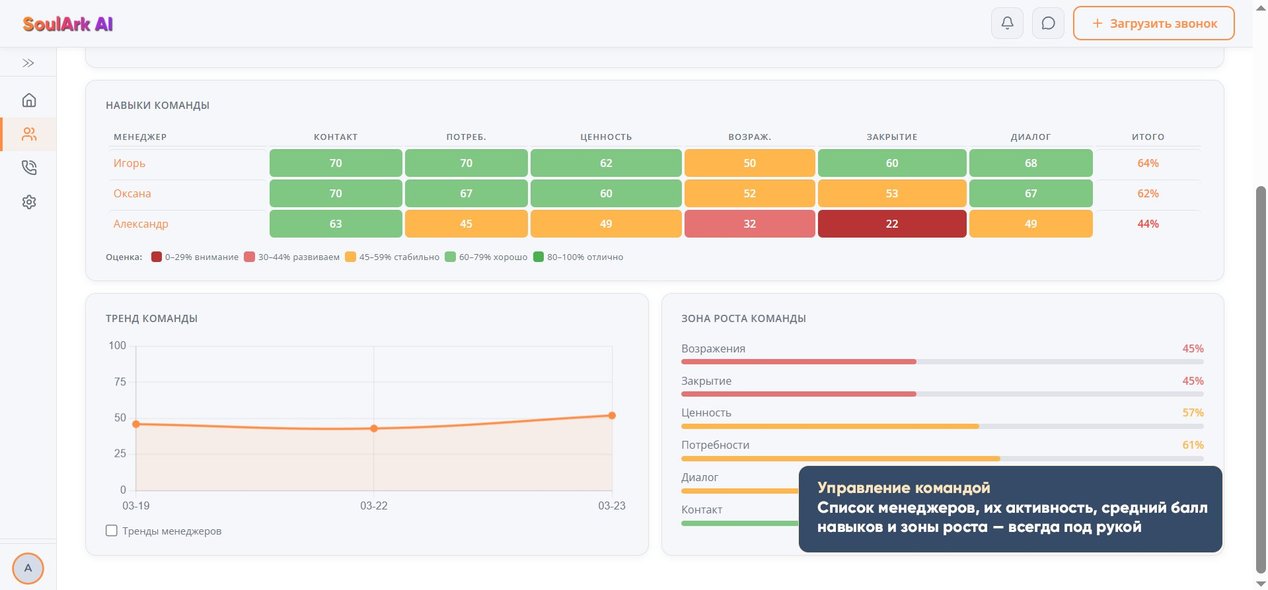Open manager Игорь's profile link
The width and height of the screenshot is (1268, 590).
pos(129,163)
